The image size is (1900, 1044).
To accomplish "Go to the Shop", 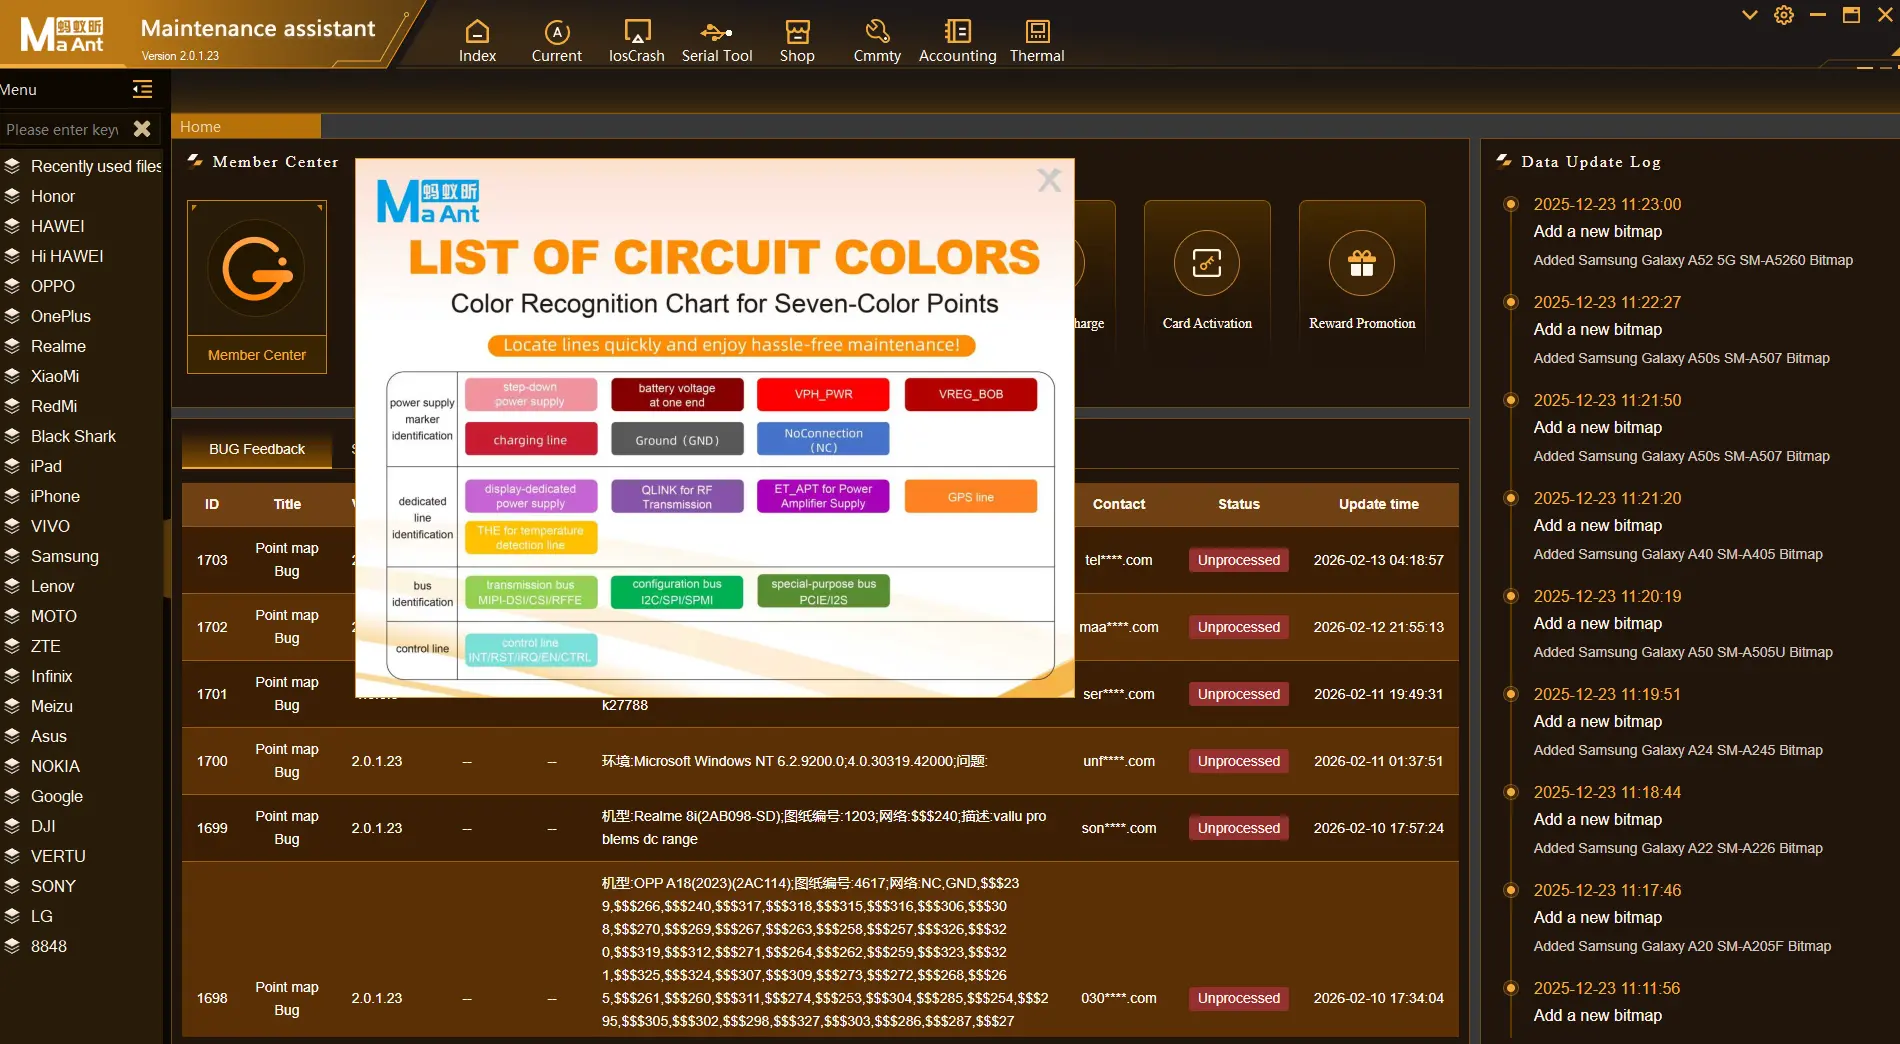I will 797,41.
